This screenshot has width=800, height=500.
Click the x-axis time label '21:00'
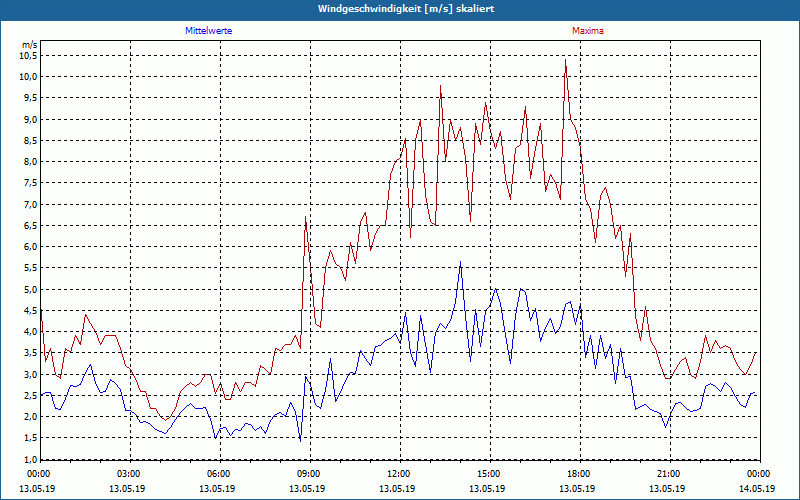[667, 474]
